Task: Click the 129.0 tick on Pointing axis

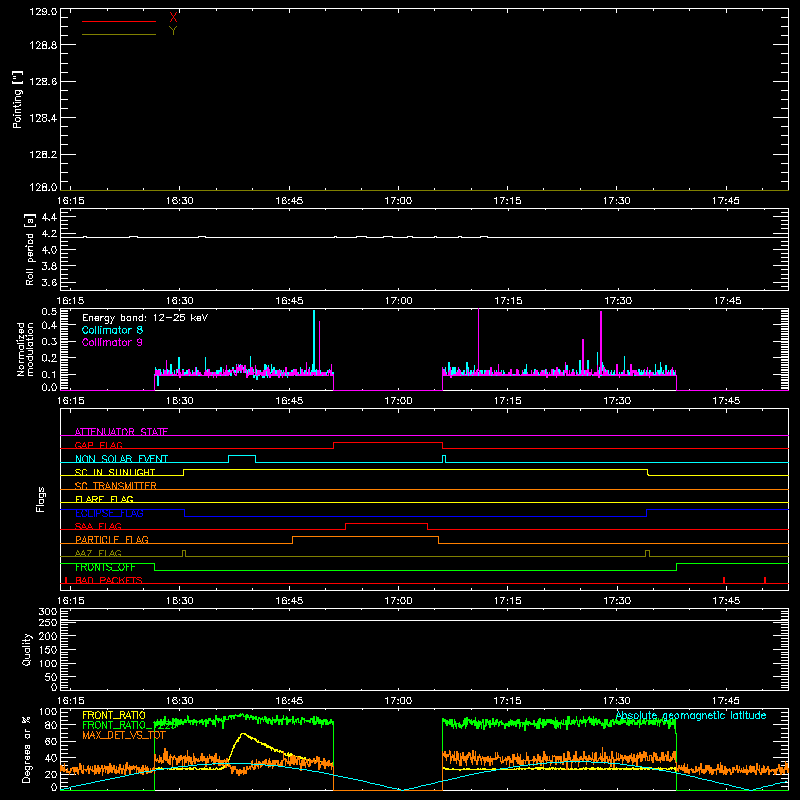Action: (x=43, y=12)
